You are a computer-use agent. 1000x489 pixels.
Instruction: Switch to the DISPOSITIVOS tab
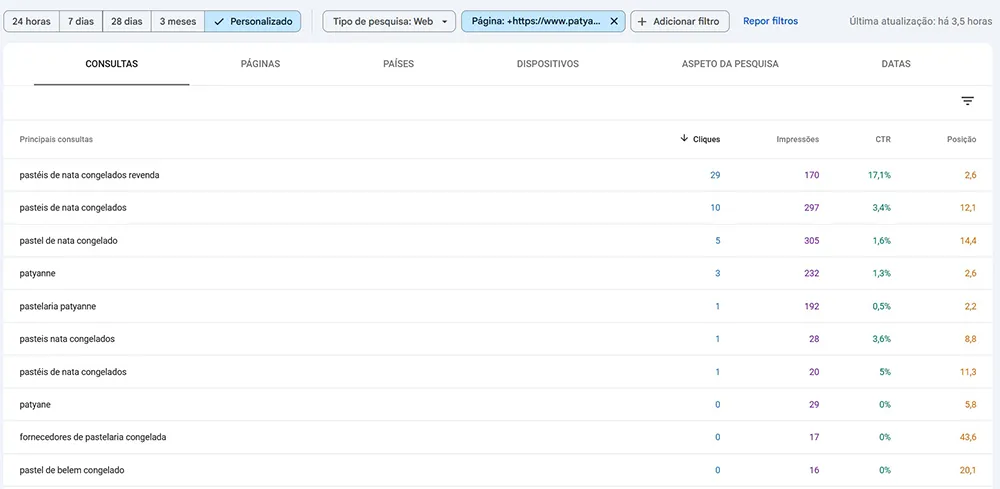(548, 64)
